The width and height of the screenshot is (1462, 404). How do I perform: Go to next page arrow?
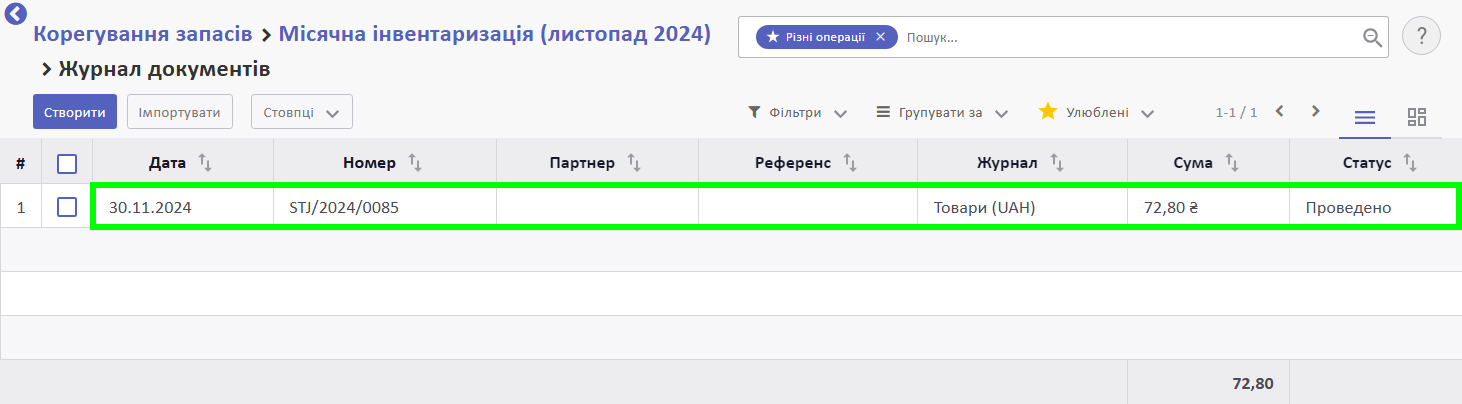click(x=1316, y=111)
